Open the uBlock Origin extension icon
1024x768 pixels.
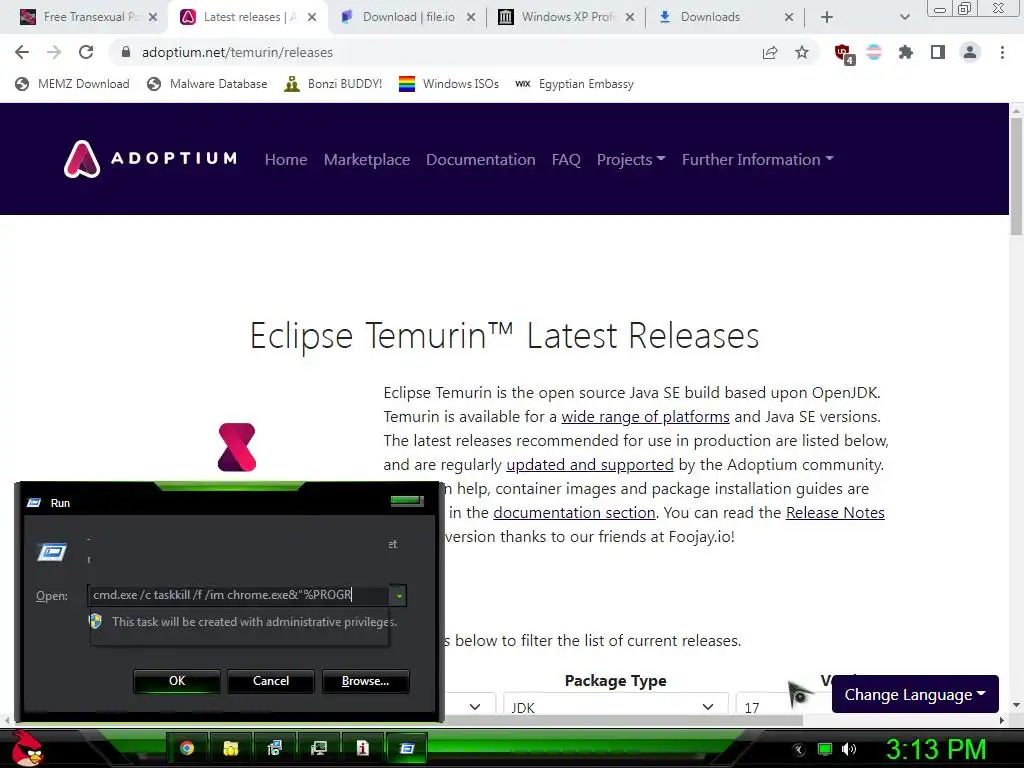coord(844,53)
